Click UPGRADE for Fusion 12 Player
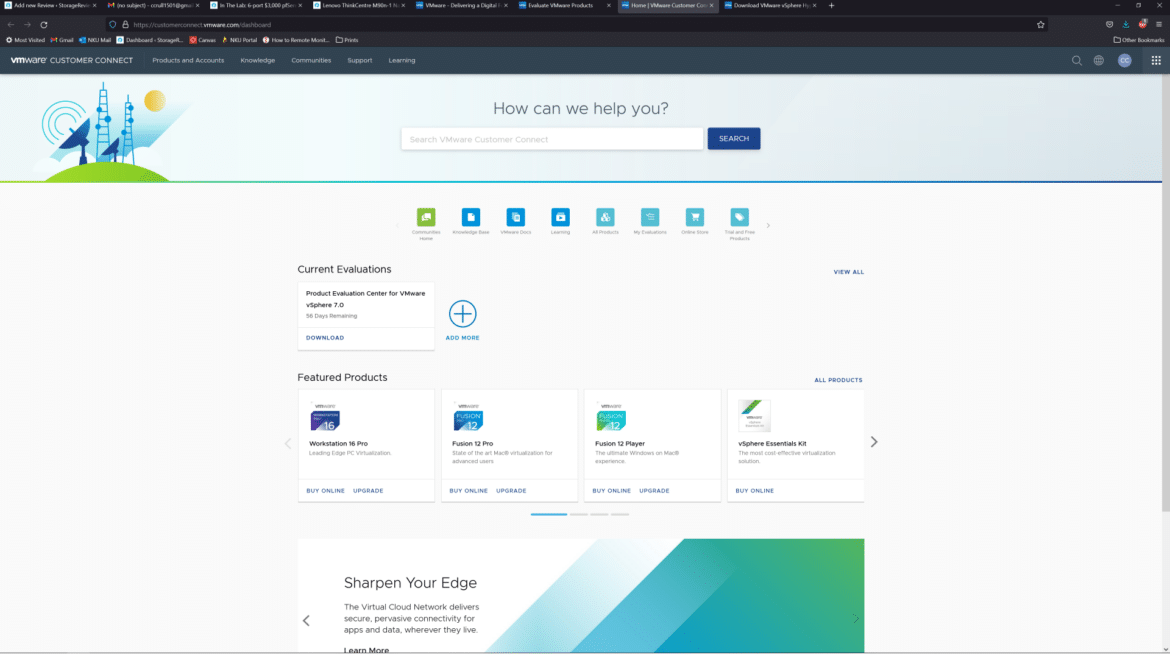Viewport: 1170px width, 663px height. (654, 491)
